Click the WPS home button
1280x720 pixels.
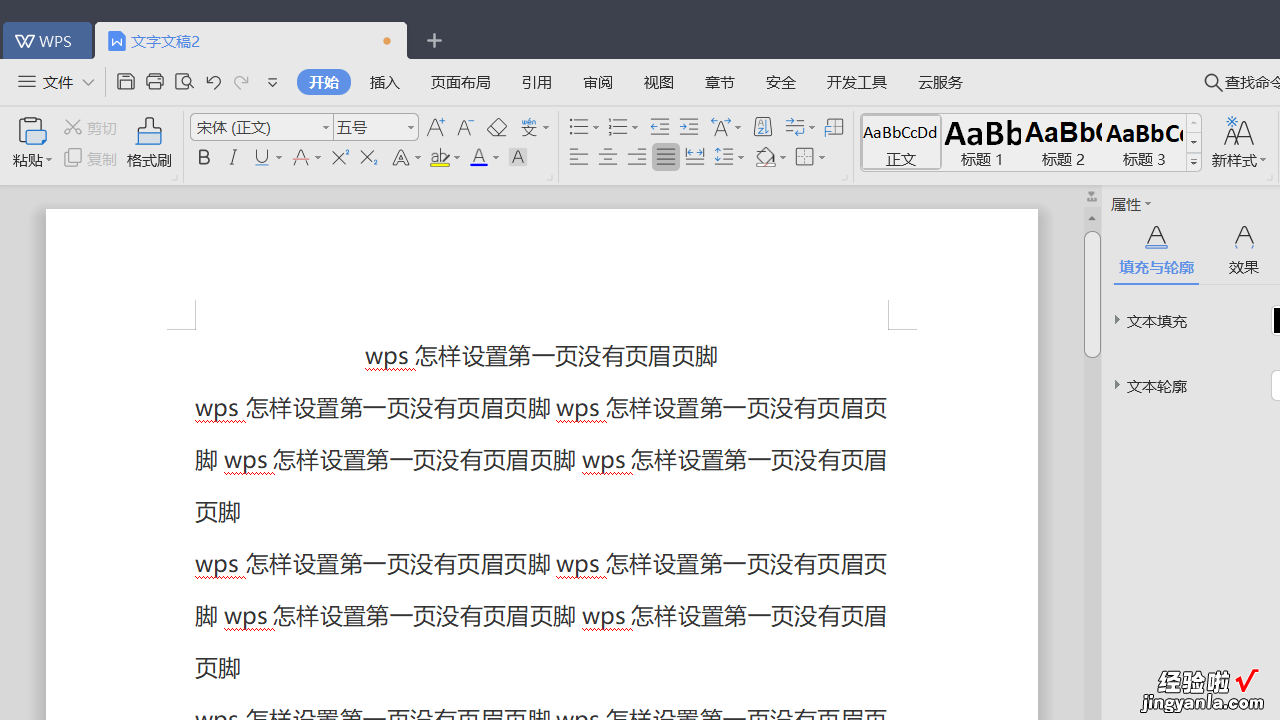pyautogui.click(x=46, y=41)
